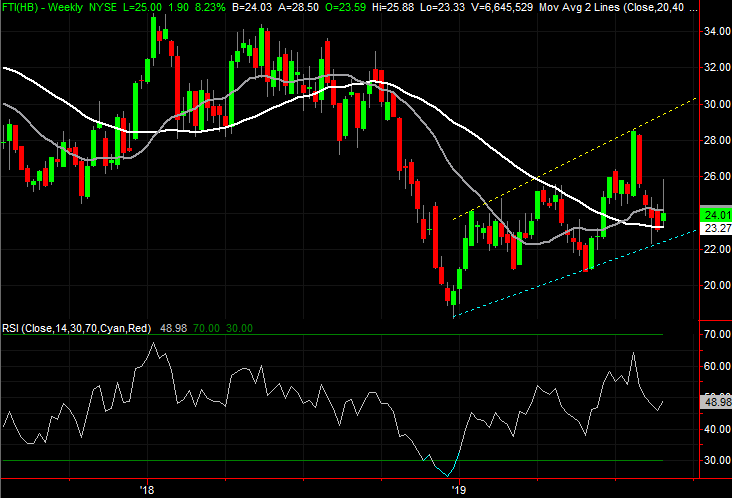The width and height of the screenshot is (732, 498).
Task: Click the 30.00 price axis label
Action: point(717,104)
